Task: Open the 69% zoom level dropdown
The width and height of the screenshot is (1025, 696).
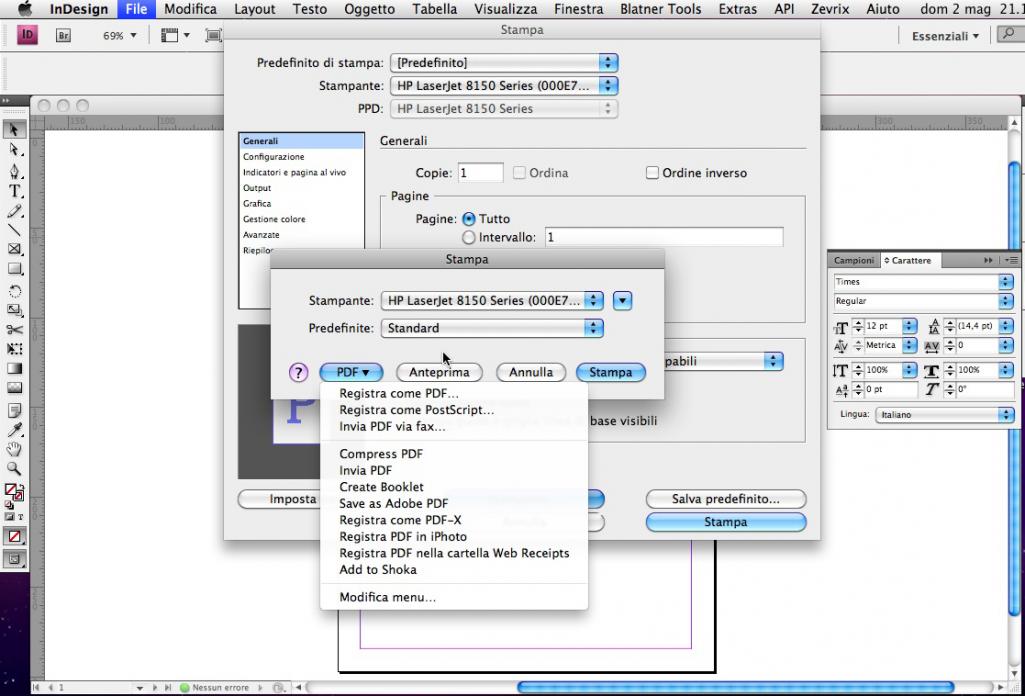Action: [120, 35]
